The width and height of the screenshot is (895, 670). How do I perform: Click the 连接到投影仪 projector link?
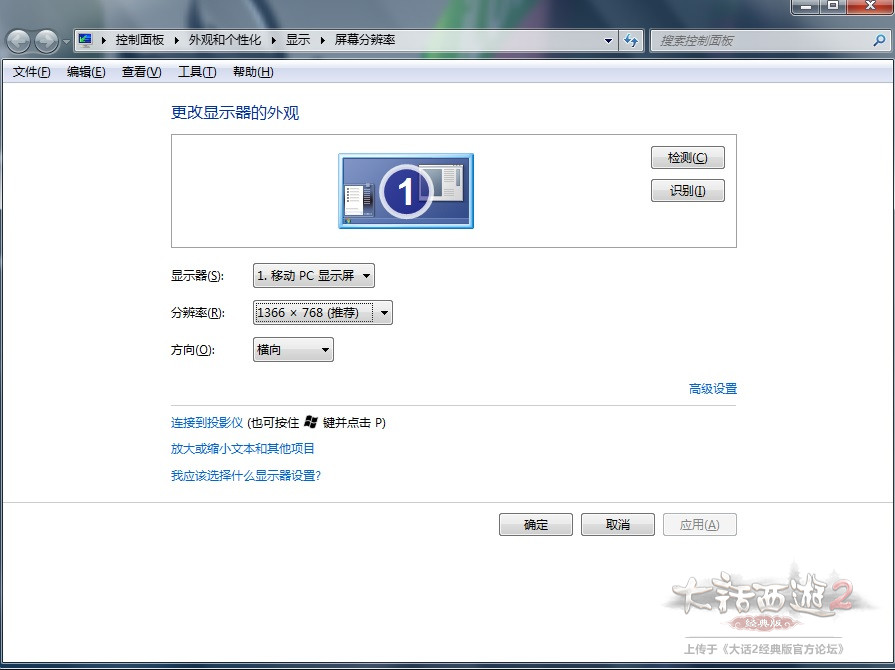point(207,423)
